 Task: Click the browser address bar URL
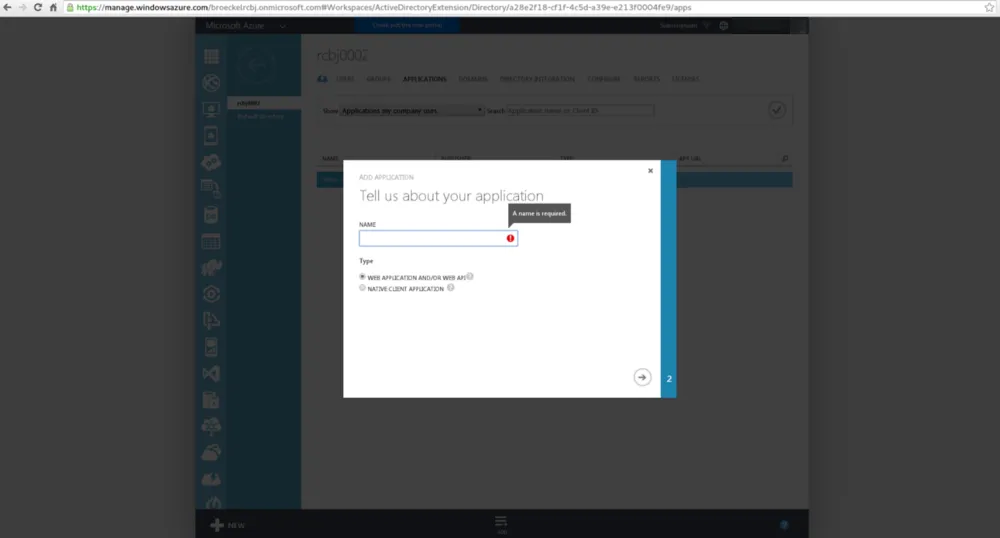click(383, 8)
